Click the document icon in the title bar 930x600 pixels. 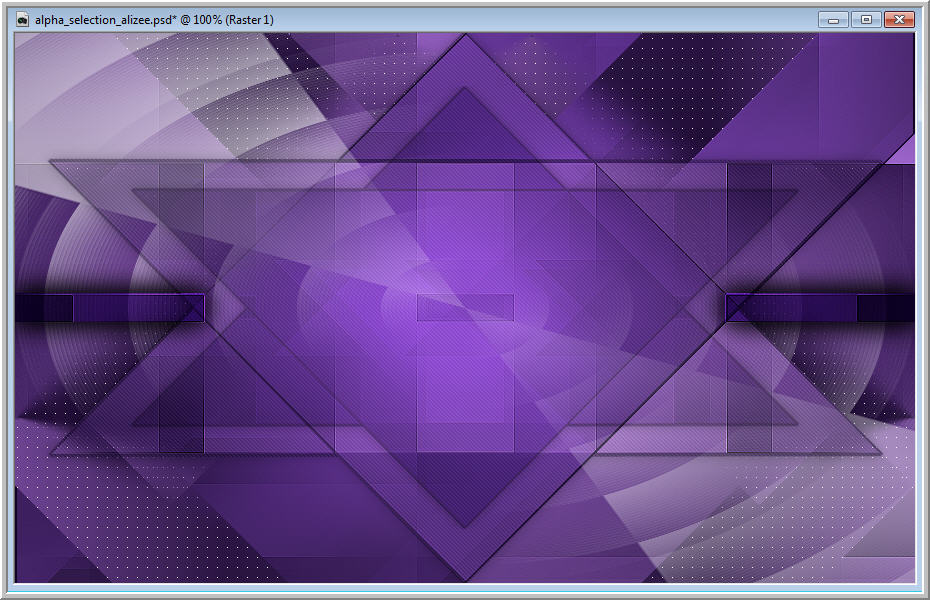point(23,20)
